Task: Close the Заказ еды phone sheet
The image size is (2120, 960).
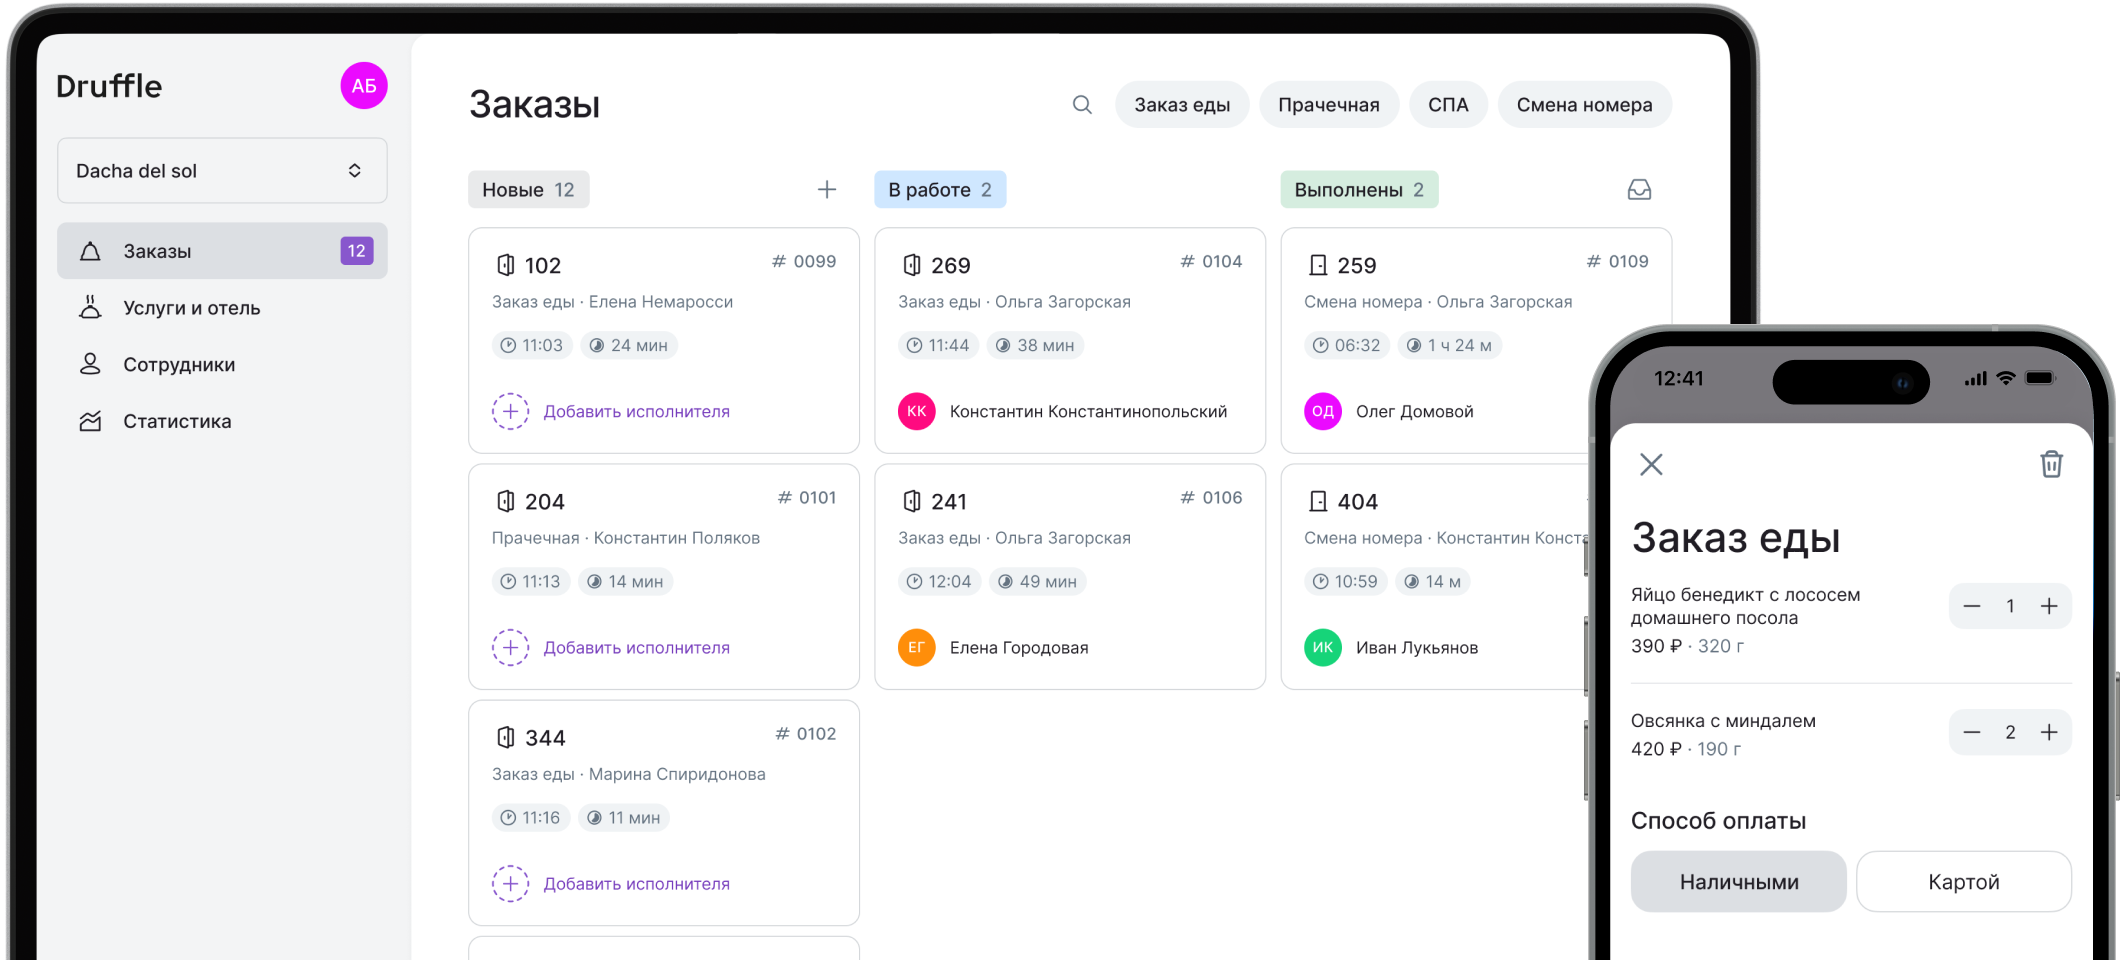Action: 1651,464
